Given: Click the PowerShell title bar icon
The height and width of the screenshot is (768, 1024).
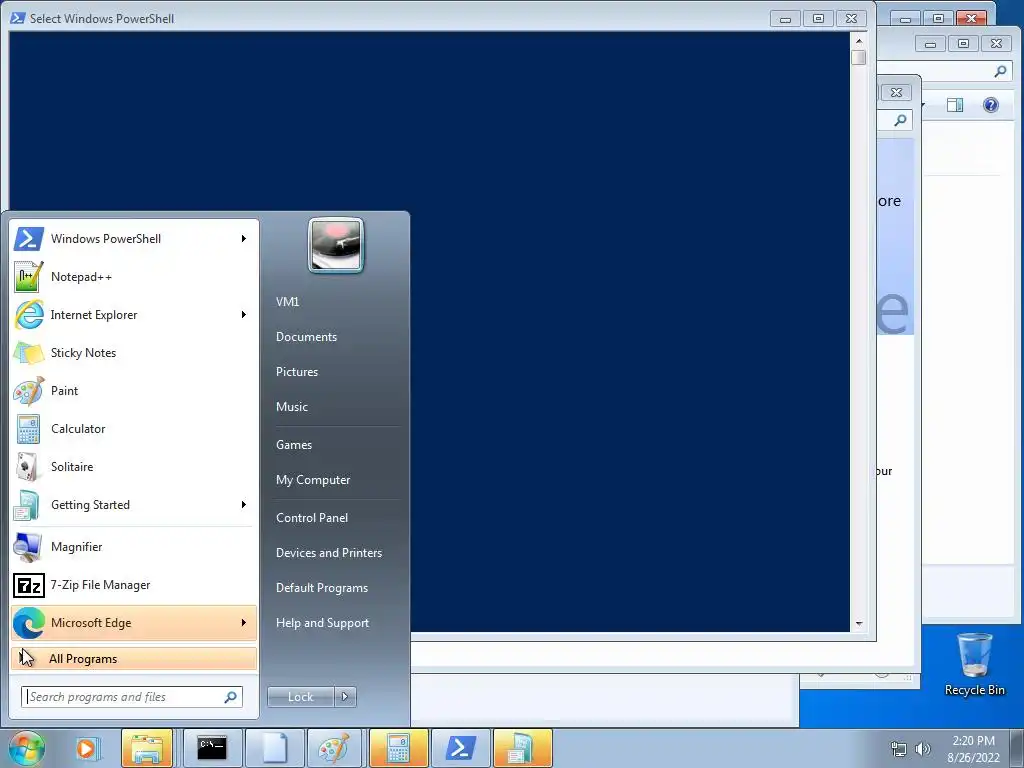Looking at the screenshot, I should tap(18, 18).
